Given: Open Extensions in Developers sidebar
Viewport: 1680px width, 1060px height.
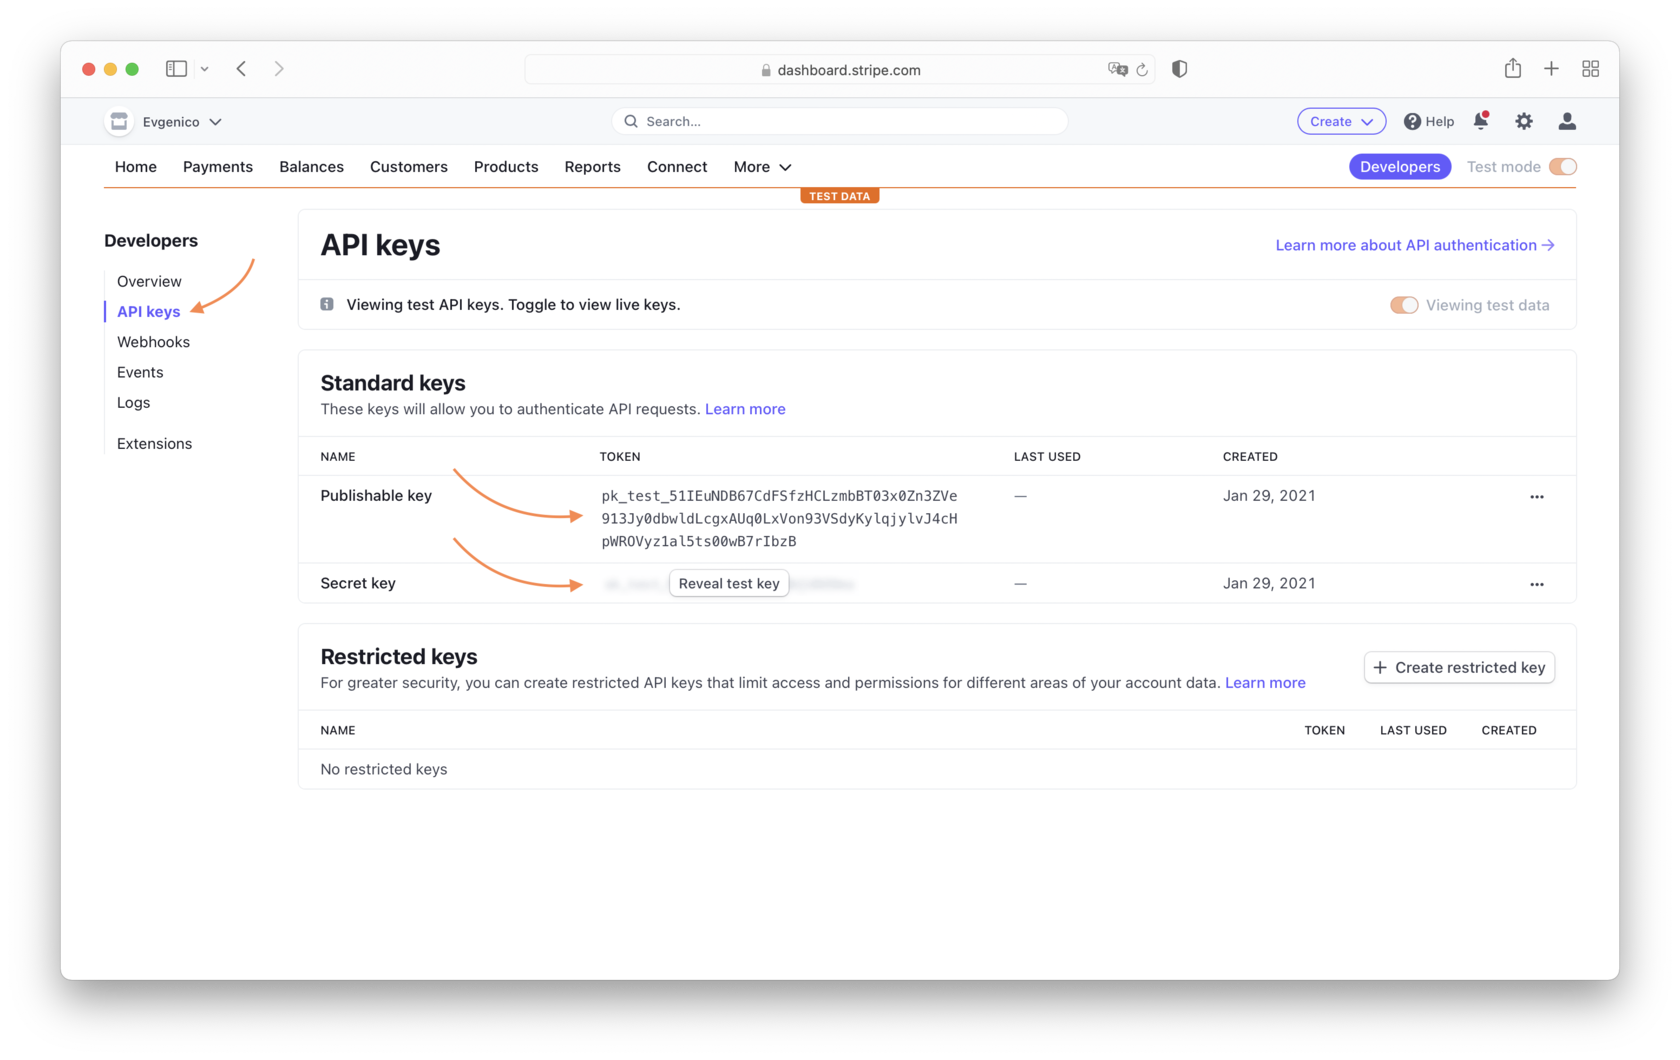Looking at the screenshot, I should point(154,444).
